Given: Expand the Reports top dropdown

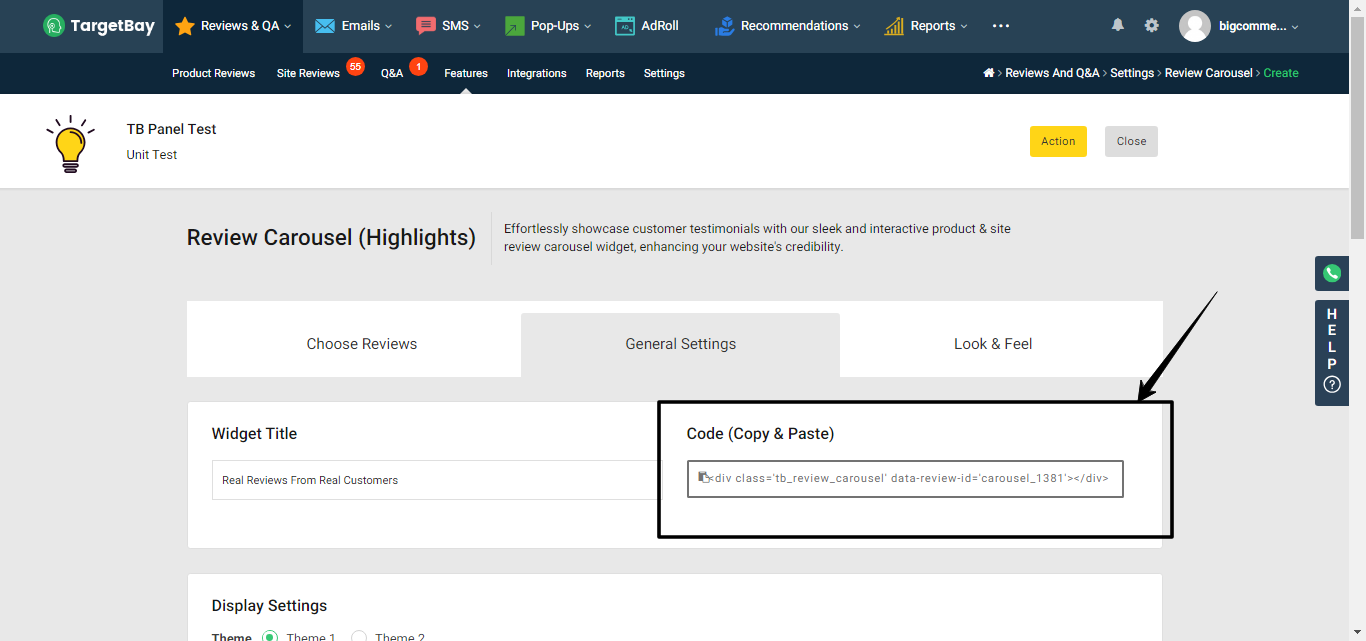Looking at the screenshot, I should [964, 27].
